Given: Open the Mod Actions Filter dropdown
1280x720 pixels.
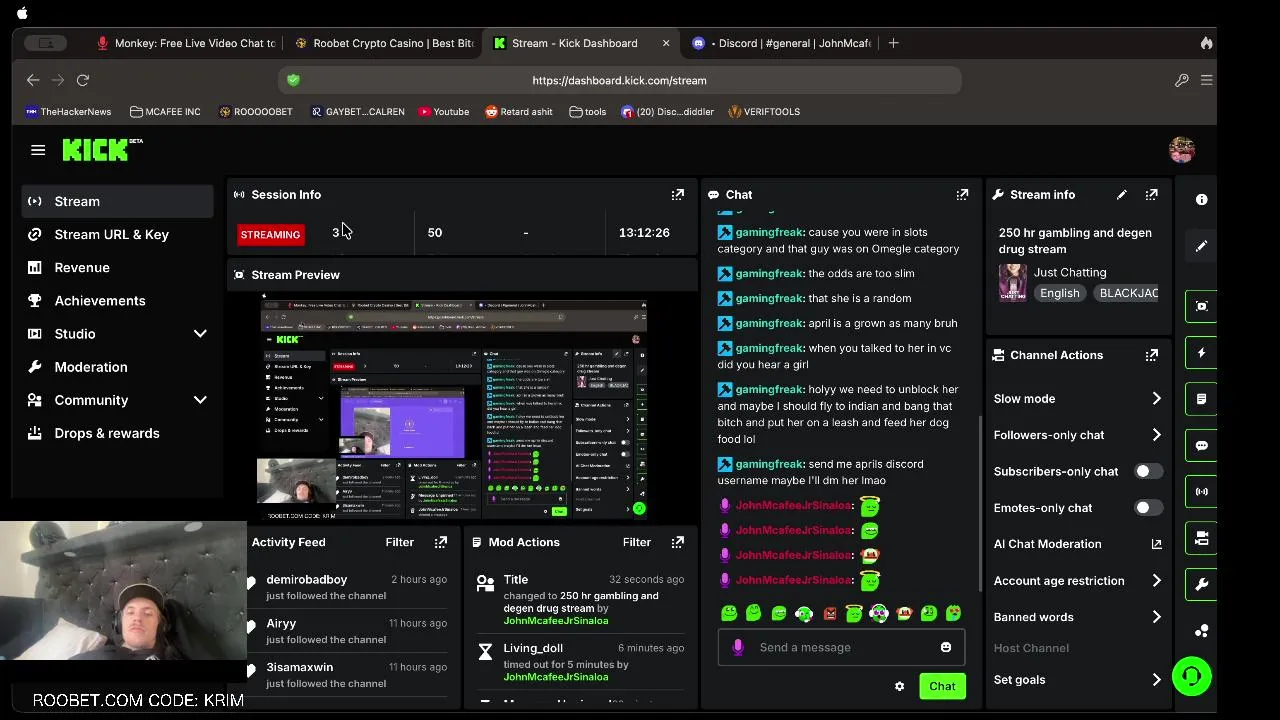Looking at the screenshot, I should coord(636,542).
